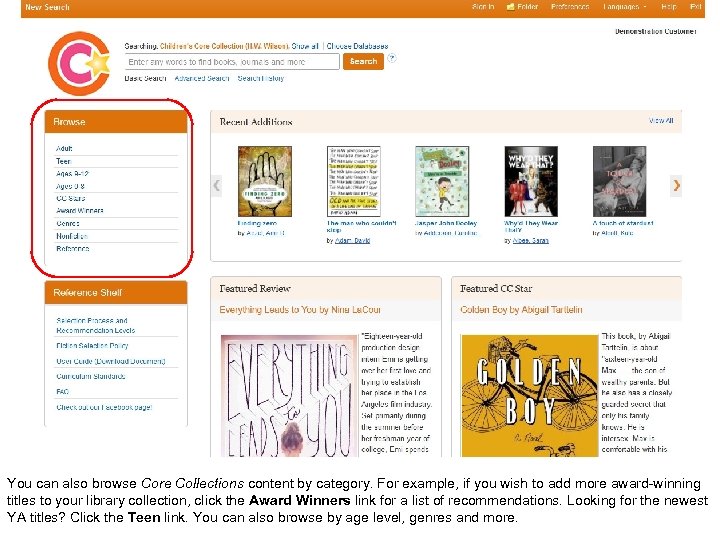720x540 pixels.
Task: Click the orange Search button
Action: [363, 62]
